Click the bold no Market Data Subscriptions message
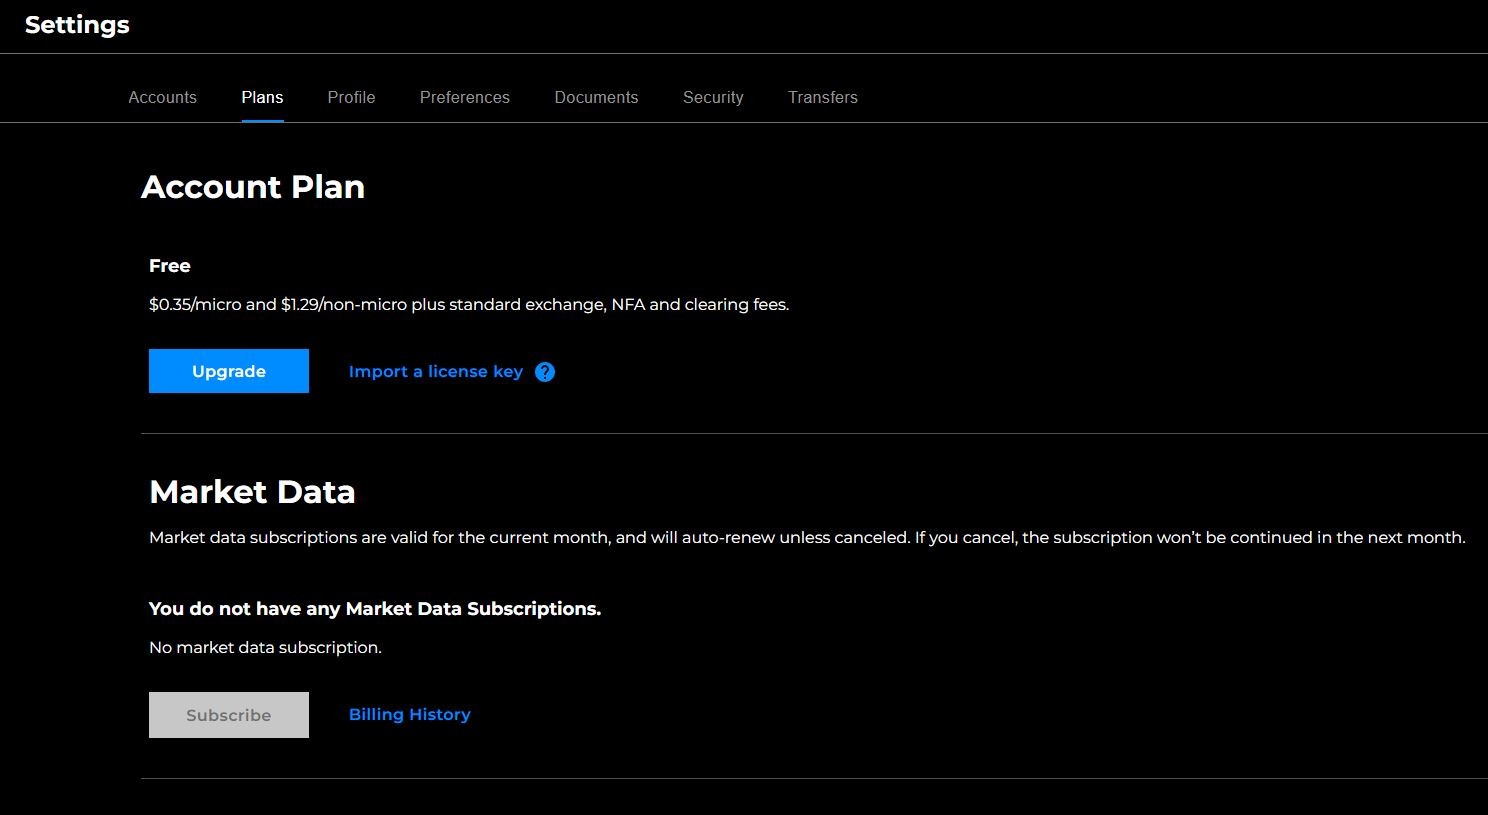 [x=375, y=609]
